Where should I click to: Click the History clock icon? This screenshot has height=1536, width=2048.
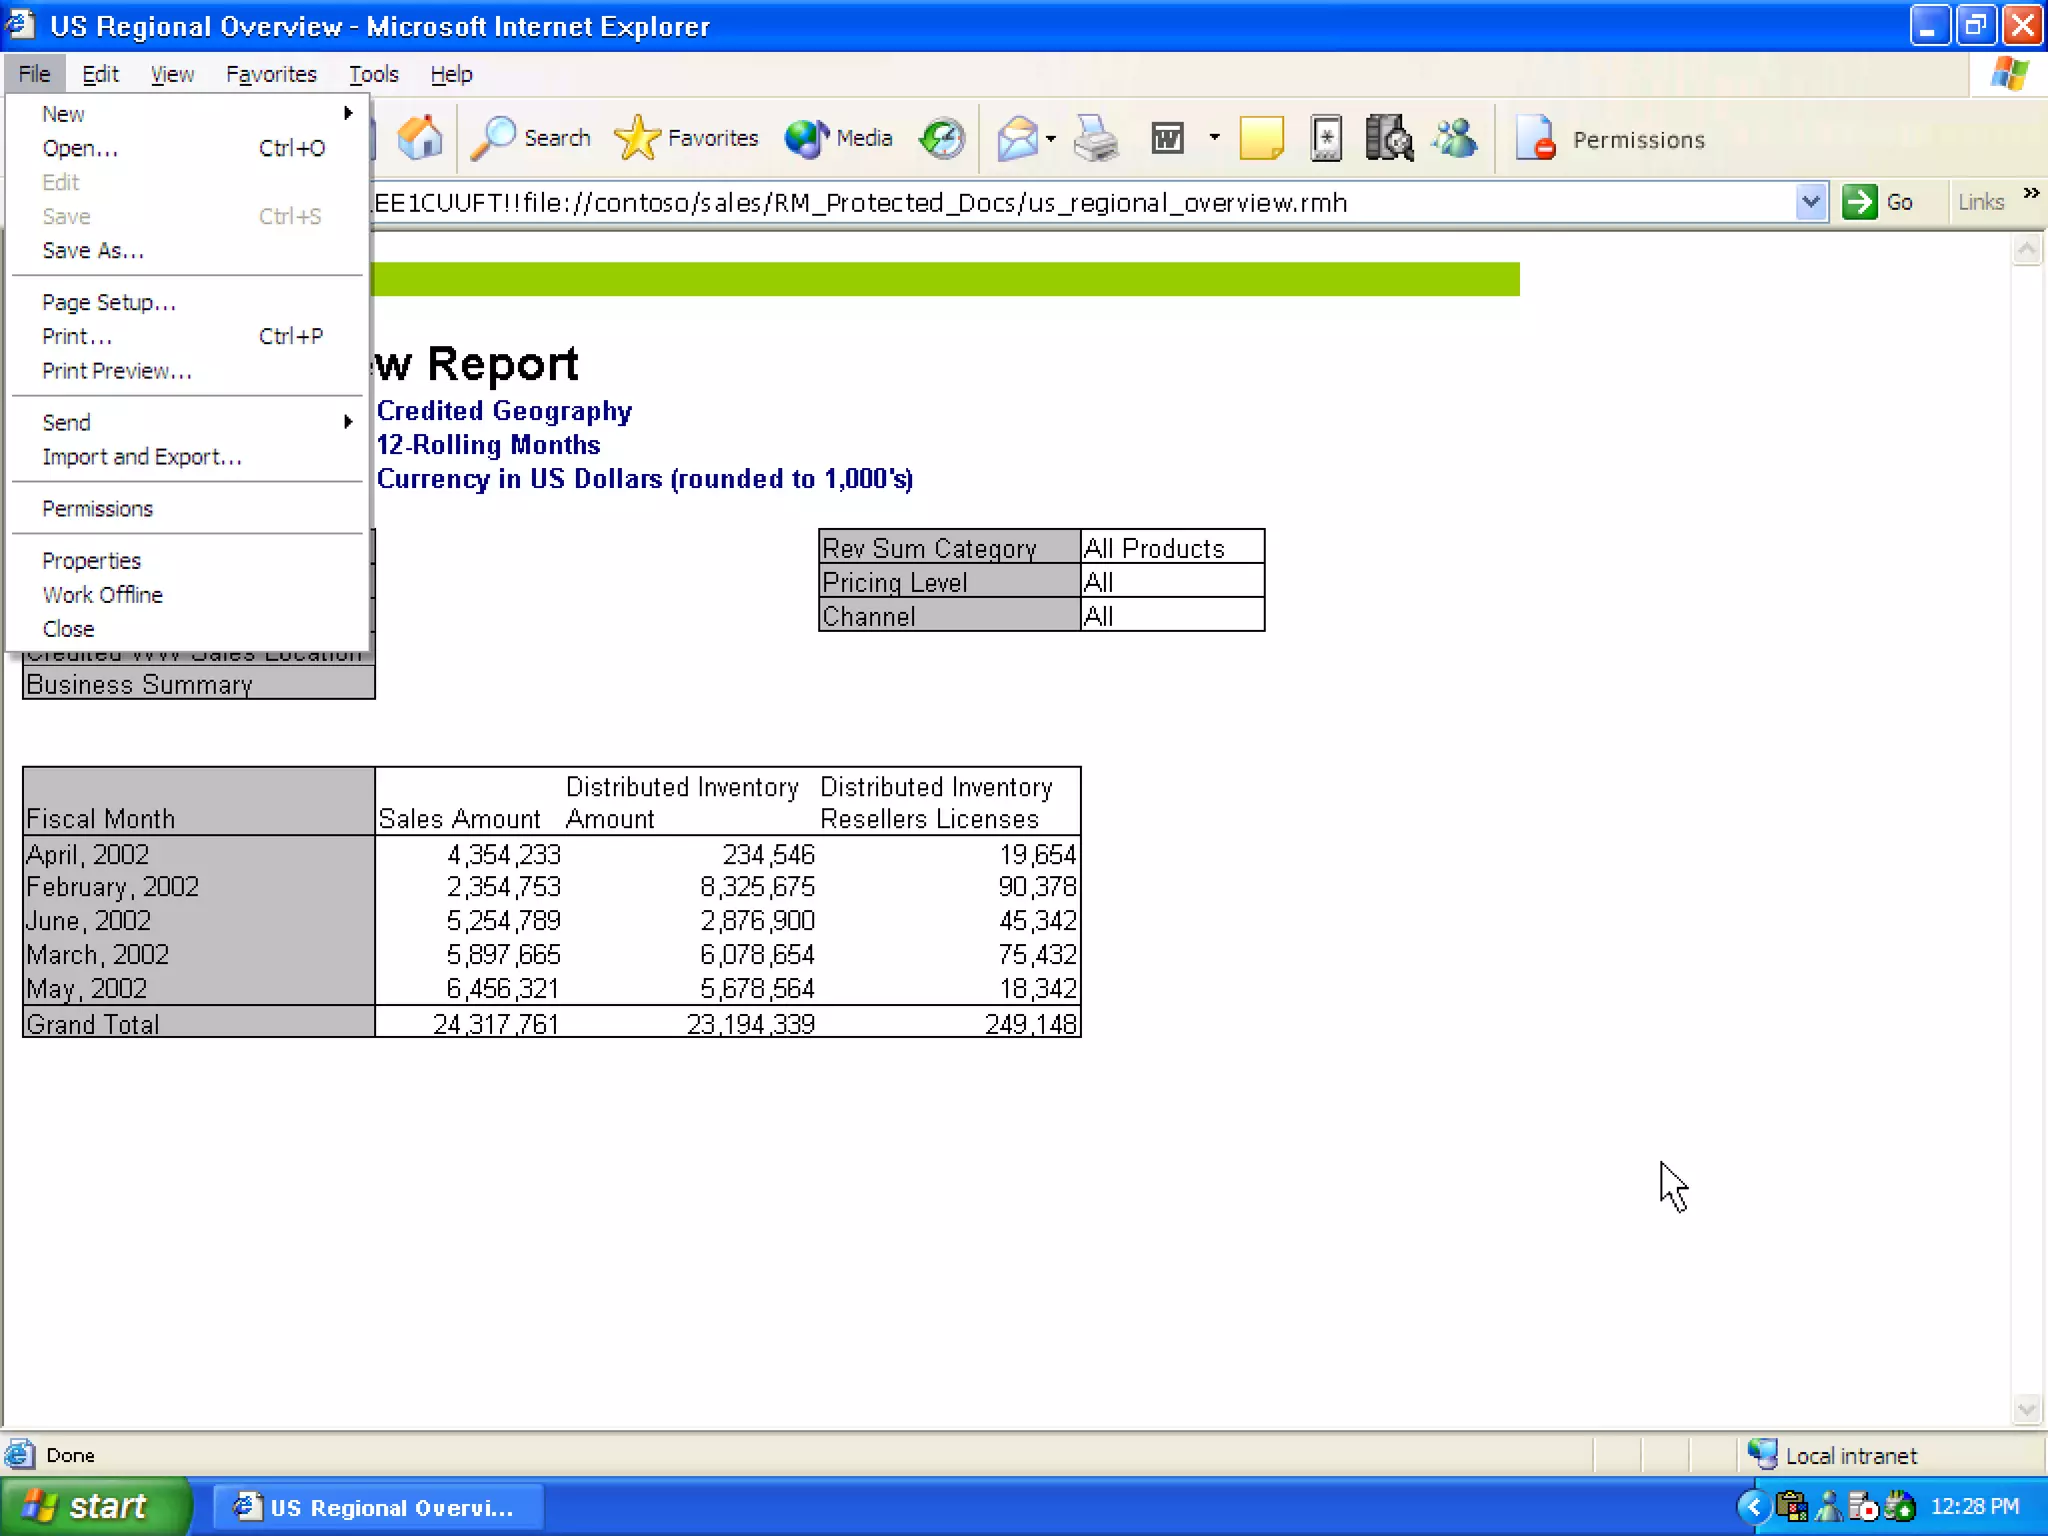pos(942,138)
